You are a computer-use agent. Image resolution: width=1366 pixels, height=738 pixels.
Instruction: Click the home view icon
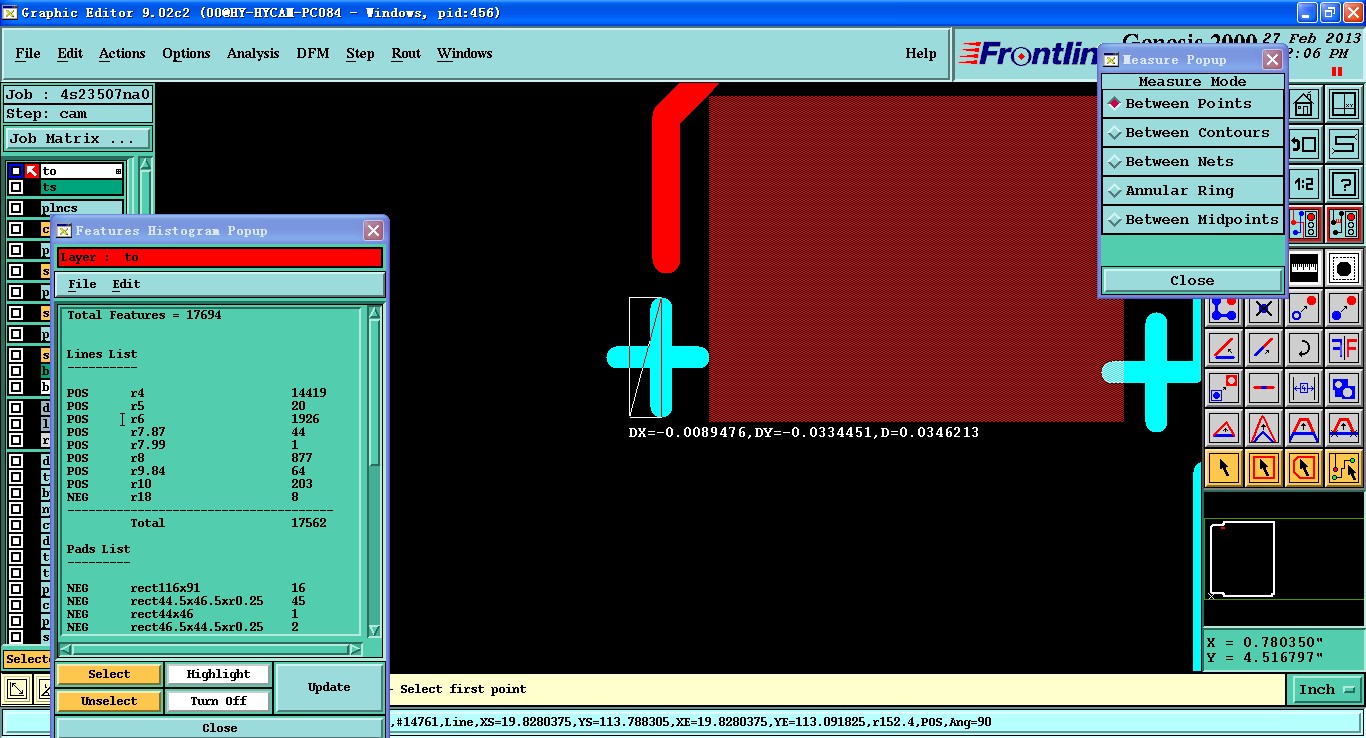pyautogui.click(x=1303, y=103)
